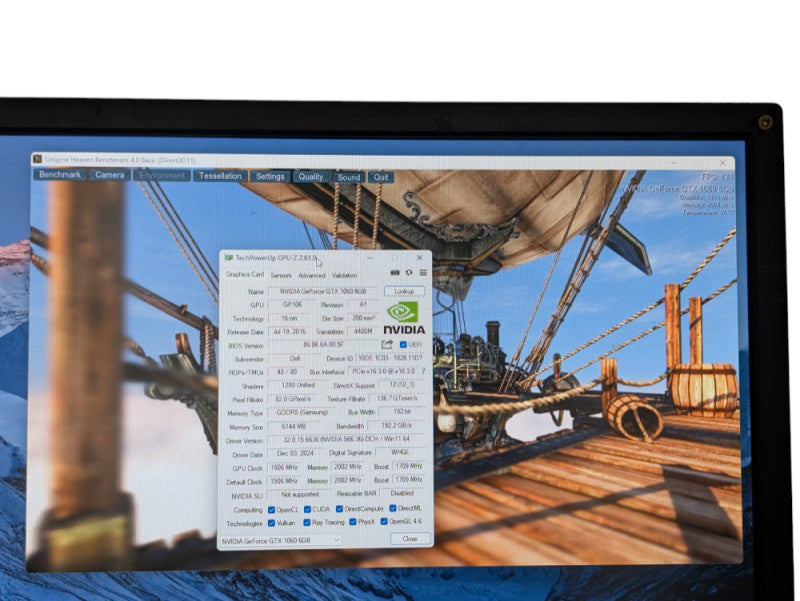Click the Jul 19, 2016 release date
The height and width of the screenshot is (601, 800).
coord(289,332)
